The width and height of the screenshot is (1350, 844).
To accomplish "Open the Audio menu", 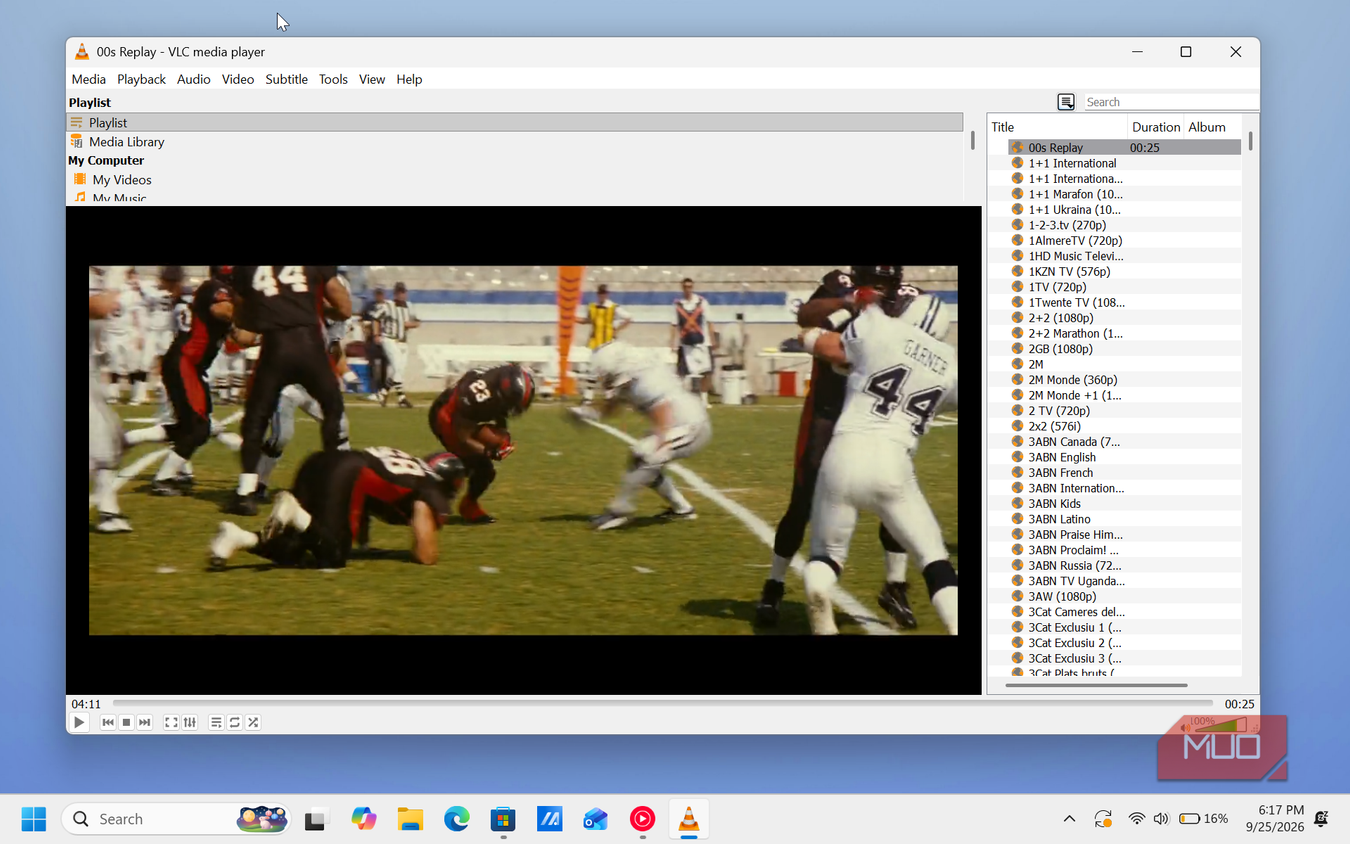I will tap(194, 79).
